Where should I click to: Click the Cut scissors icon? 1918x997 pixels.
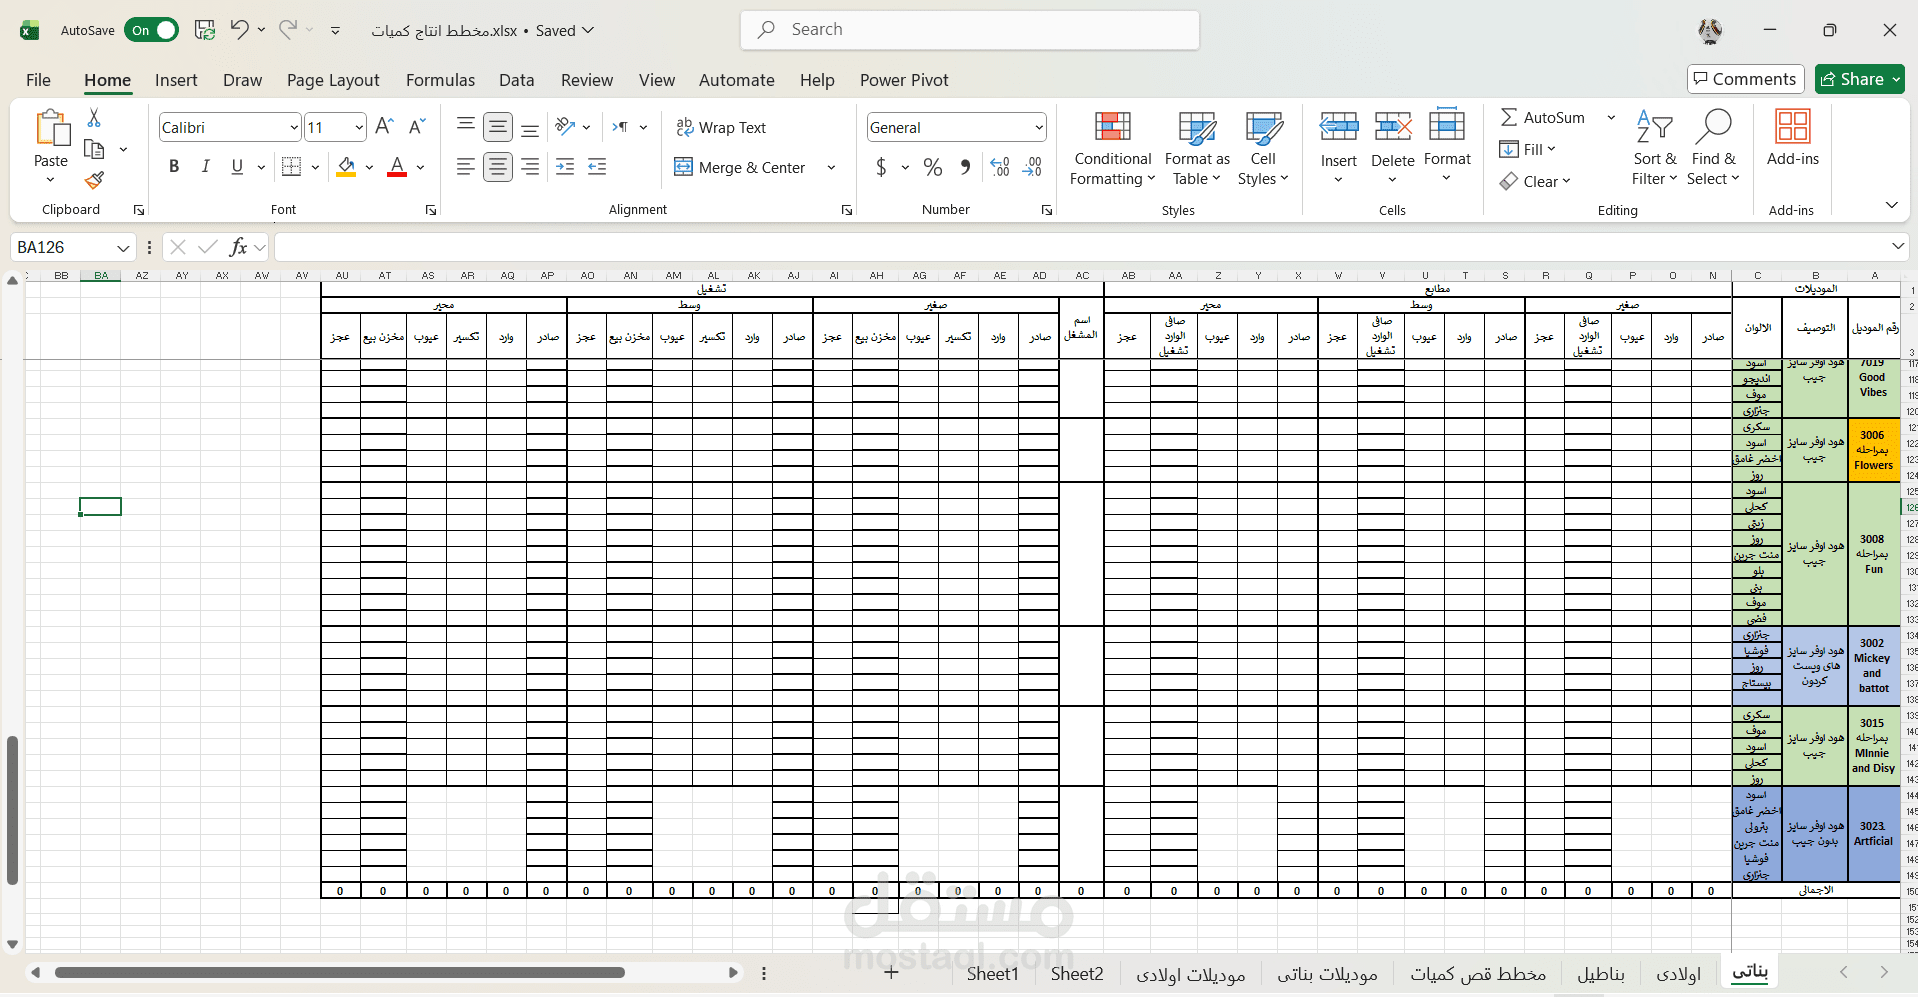(x=94, y=118)
